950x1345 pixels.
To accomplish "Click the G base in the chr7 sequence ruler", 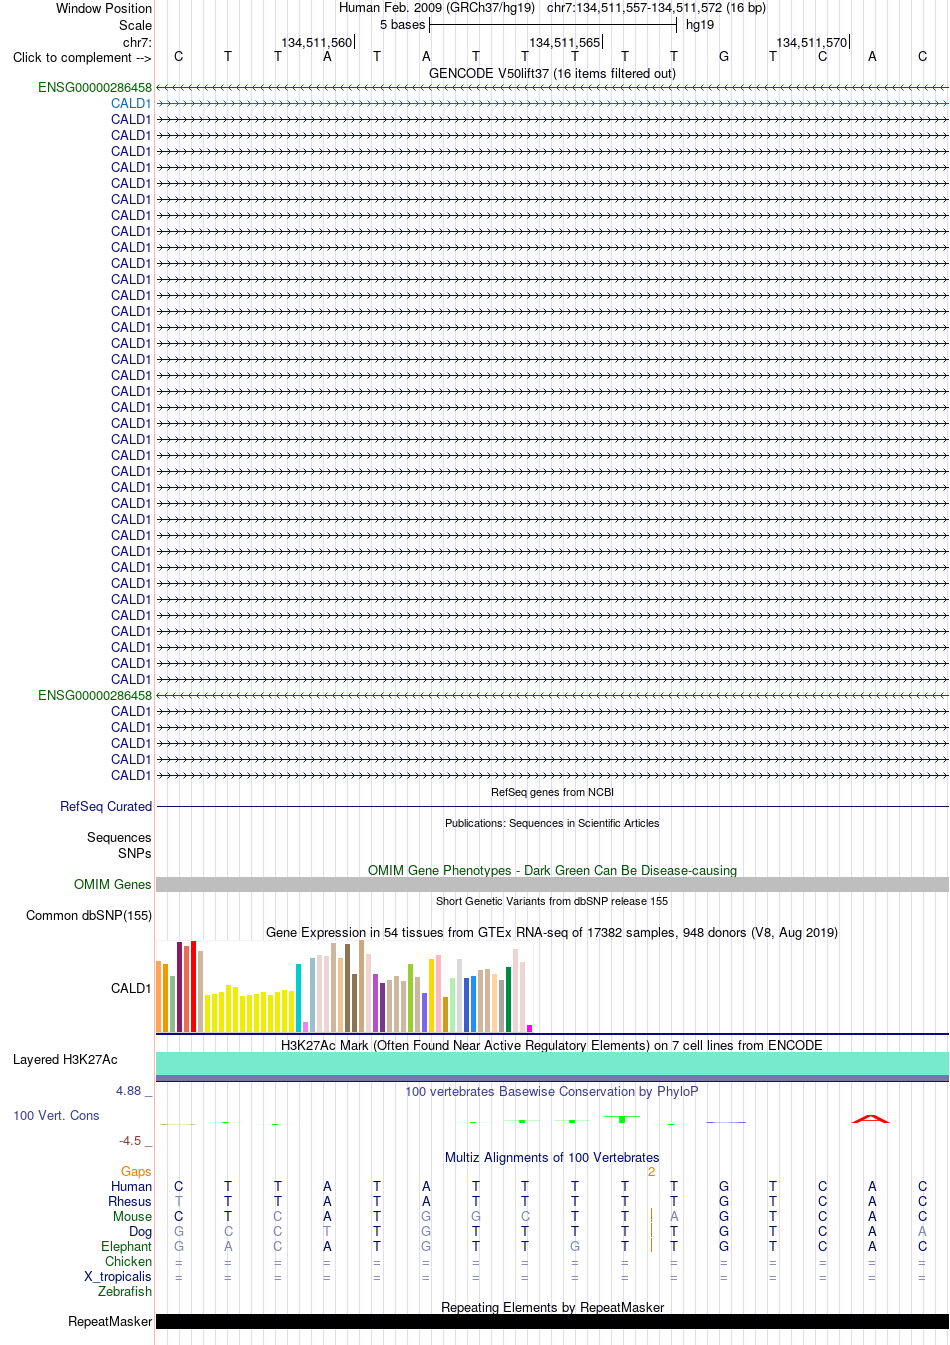I will tap(724, 57).
